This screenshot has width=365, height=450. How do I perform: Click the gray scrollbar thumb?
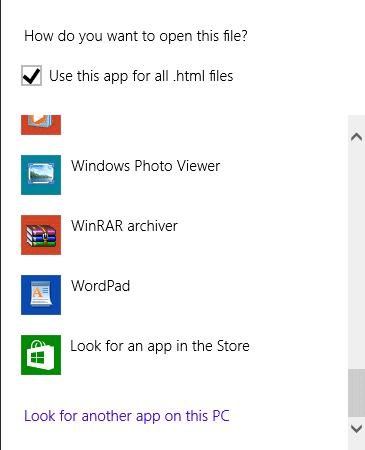[x=356, y=393]
